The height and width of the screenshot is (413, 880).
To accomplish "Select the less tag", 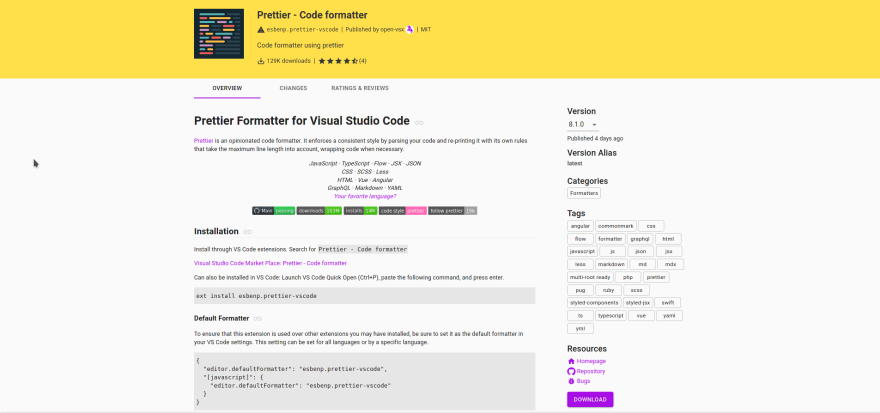I will [580, 264].
